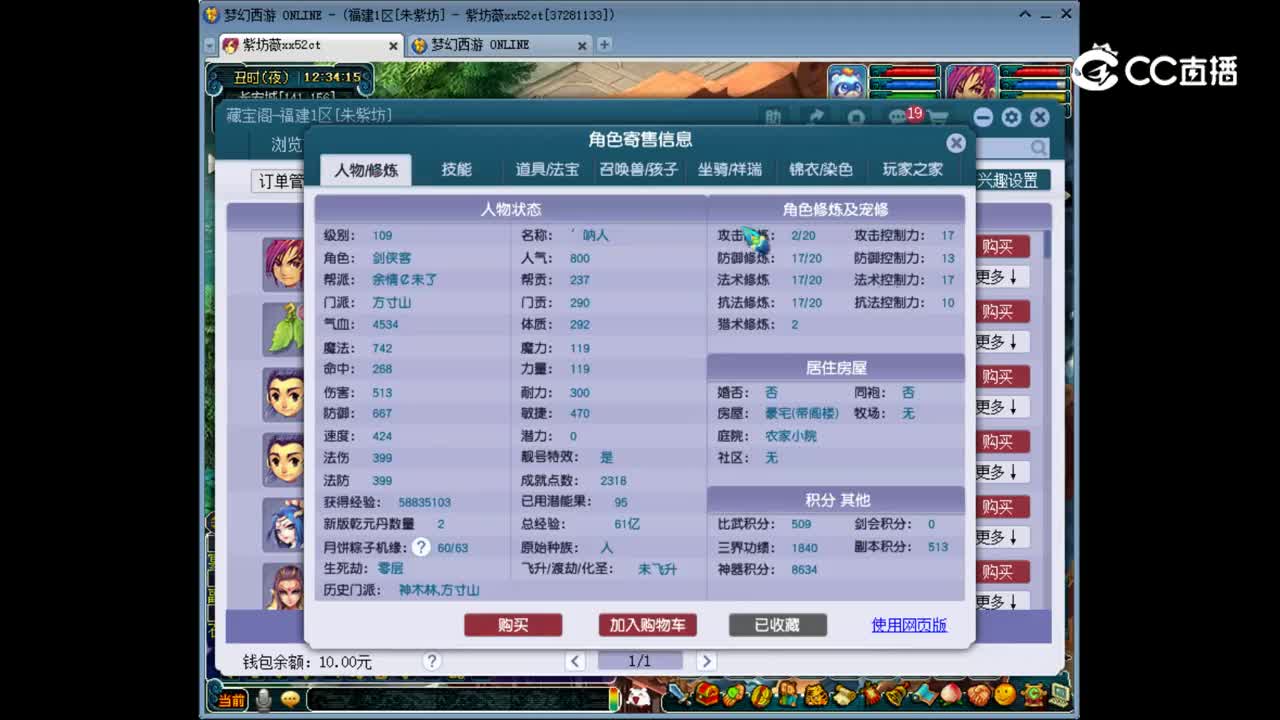Click the help icon beside 钱包余额
This screenshot has width=1280, height=720.
(x=431, y=661)
